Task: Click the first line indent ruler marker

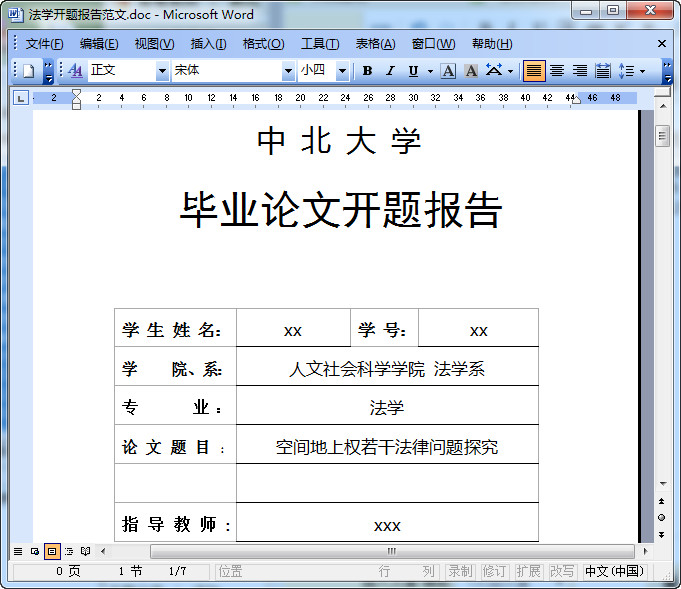Action: tap(76, 93)
